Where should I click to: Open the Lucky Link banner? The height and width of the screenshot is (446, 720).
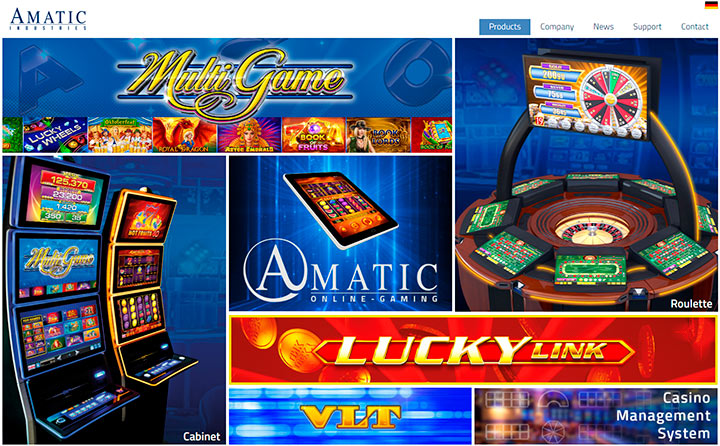[x=473, y=350]
